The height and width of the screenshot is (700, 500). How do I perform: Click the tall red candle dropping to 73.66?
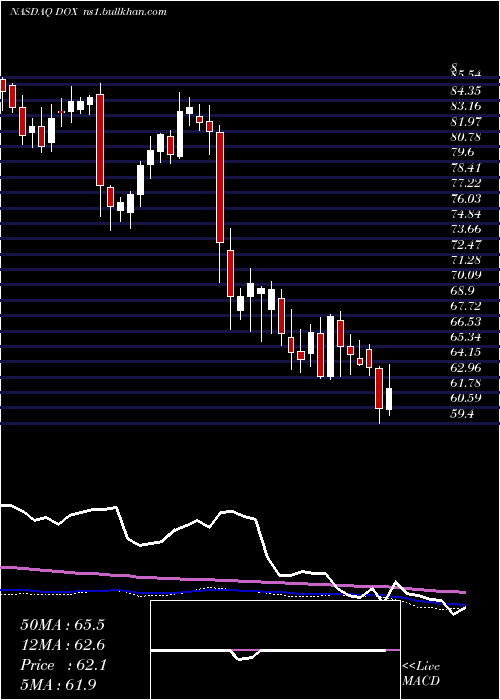coord(220,188)
